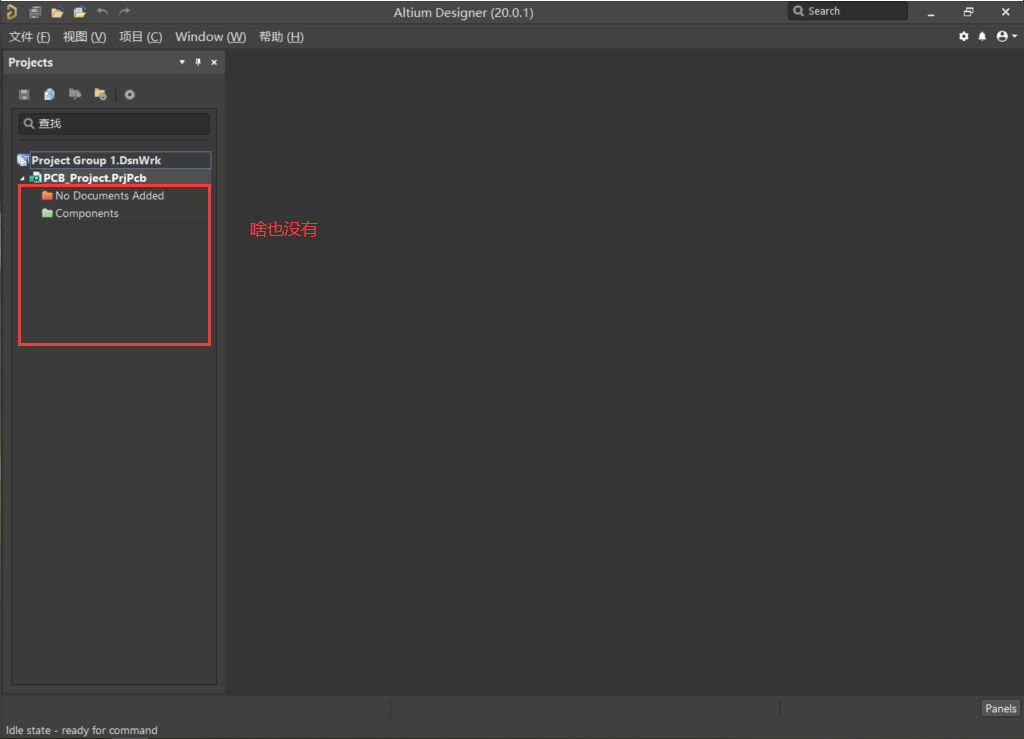Click the Projects panel compile document icon
Image resolution: width=1024 pixels, height=739 pixels.
click(50, 95)
